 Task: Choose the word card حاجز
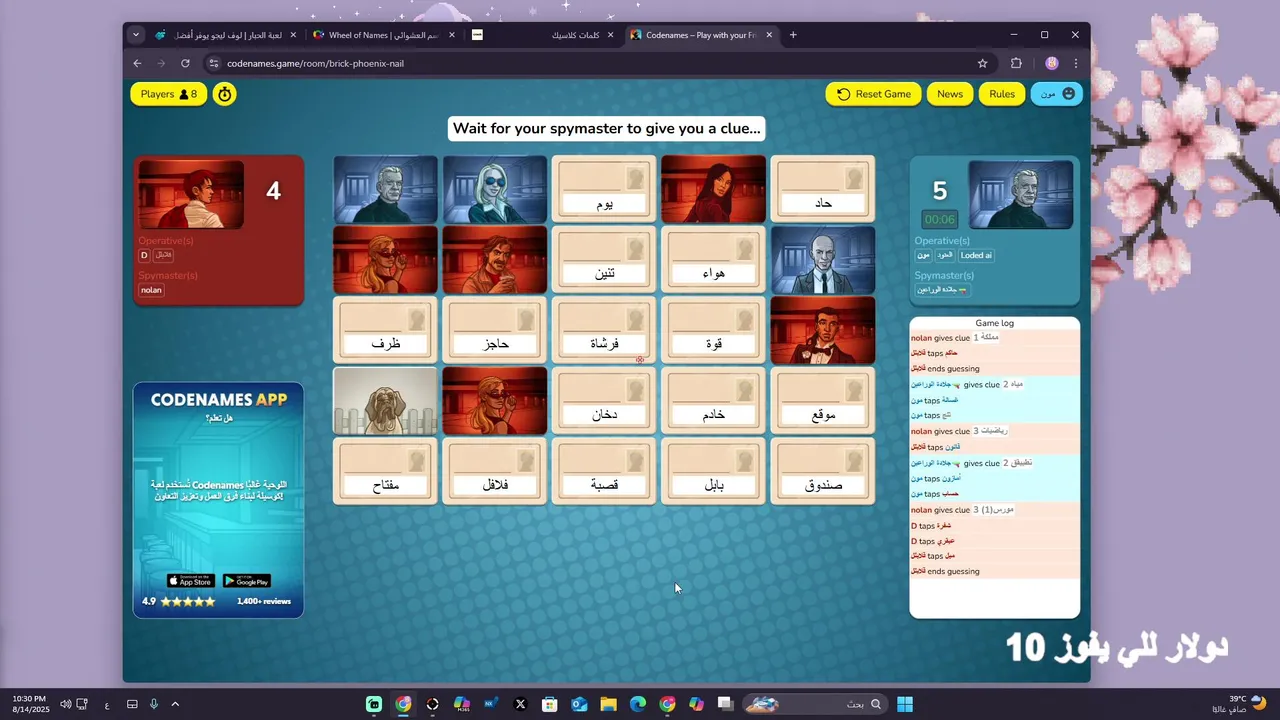coord(495,330)
